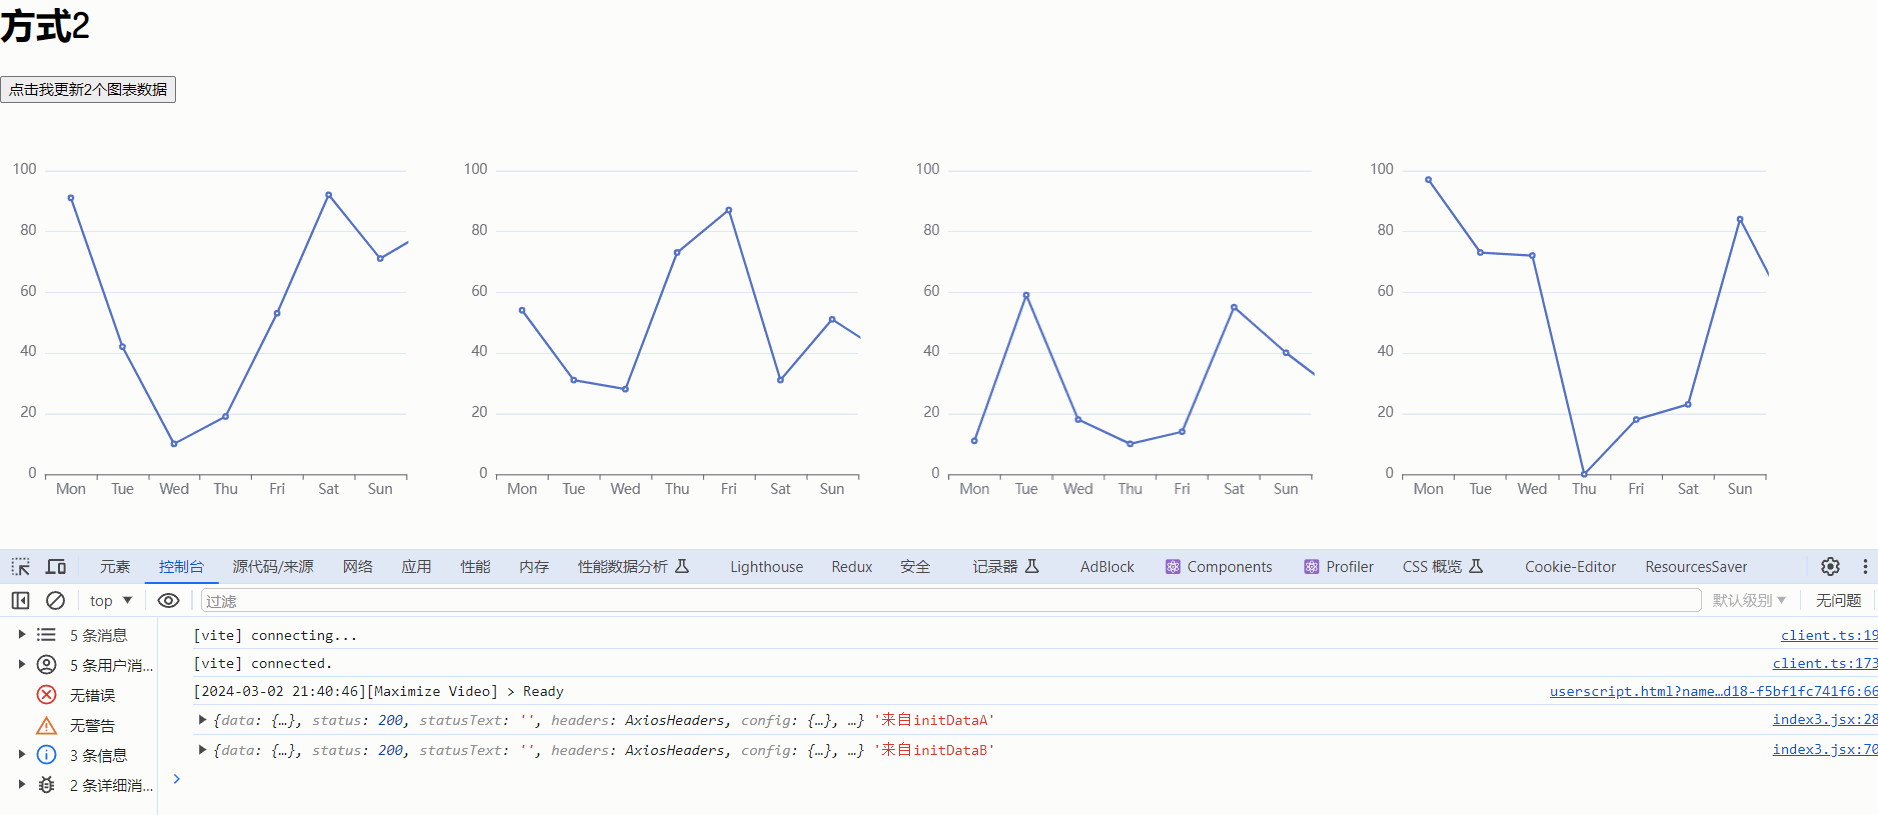Open the AdBlock tab

coord(1107,567)
